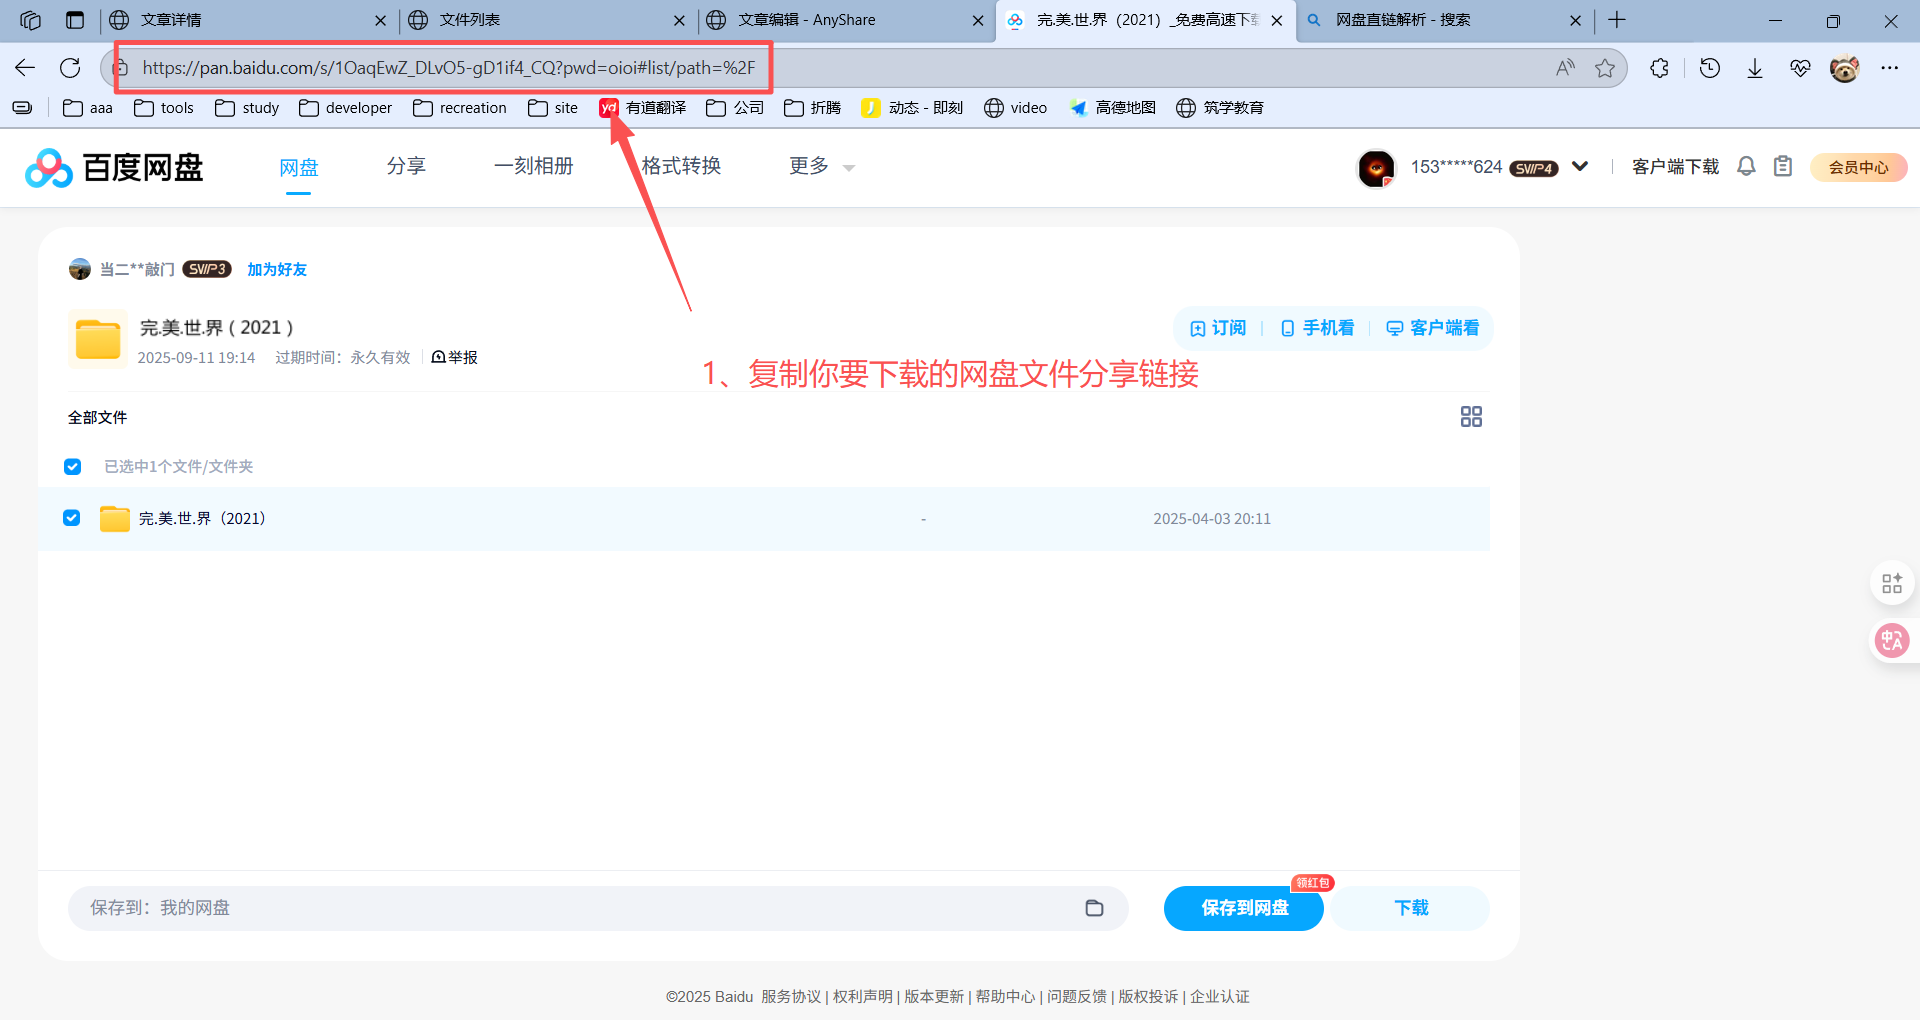The height and width of the screenshot is (1020, 1920).
Task: Open the notification bell icon
Action: point(1746,167)
